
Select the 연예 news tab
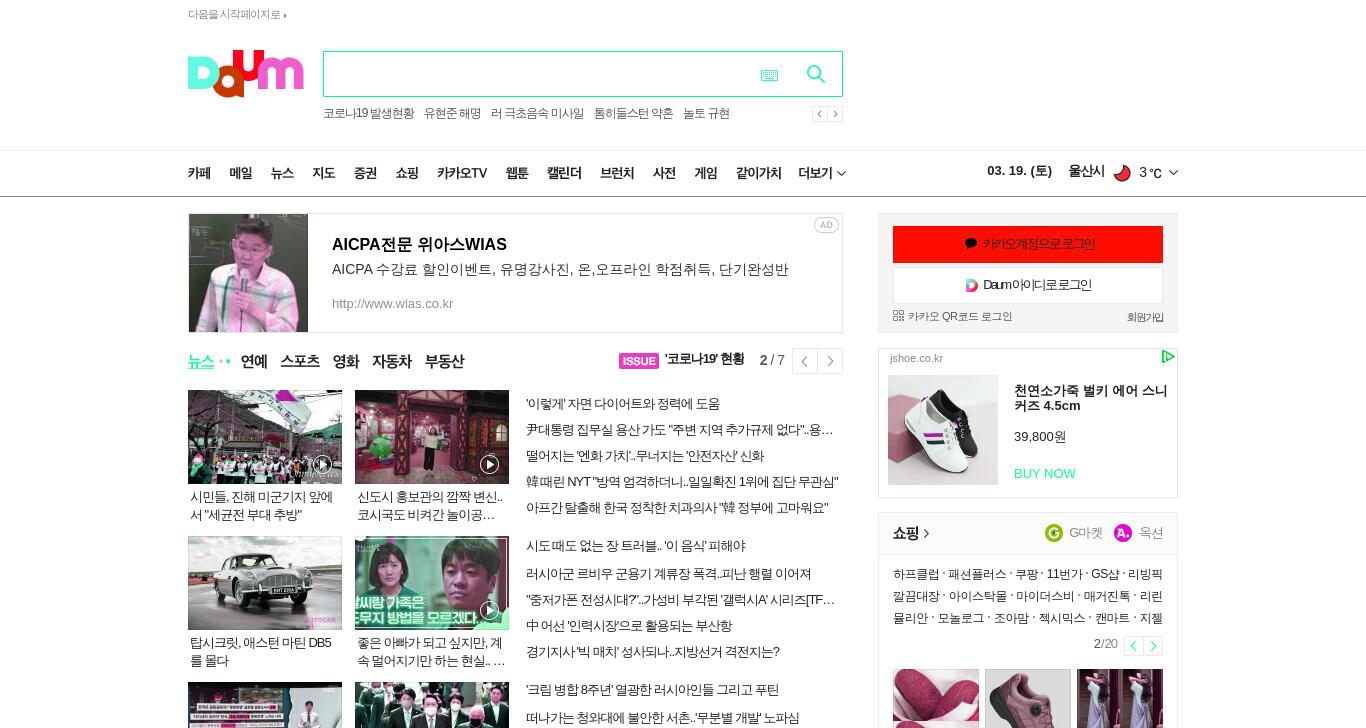[254, 361]
